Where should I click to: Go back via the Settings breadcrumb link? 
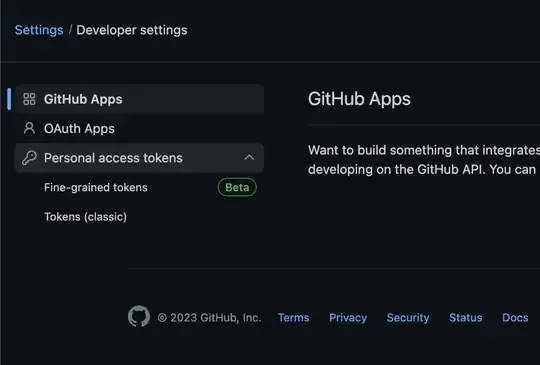[x=39, y=30]
